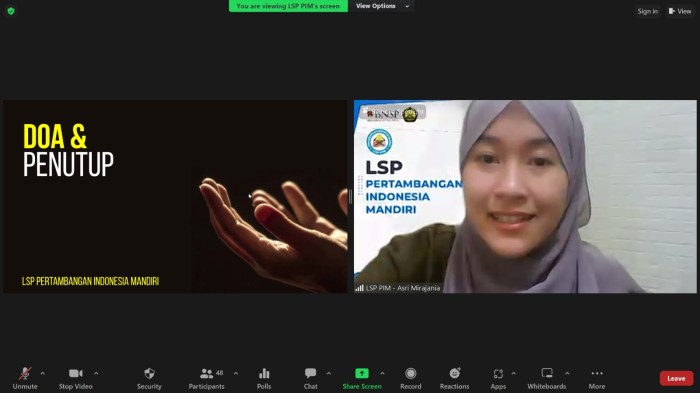Click 'LSP PERTAMBANGAN INDONESIA MANDIRI' slide footer text
The height and width of the screenshot is (393, 700).
pyautogui.click(x=90, y=281)
